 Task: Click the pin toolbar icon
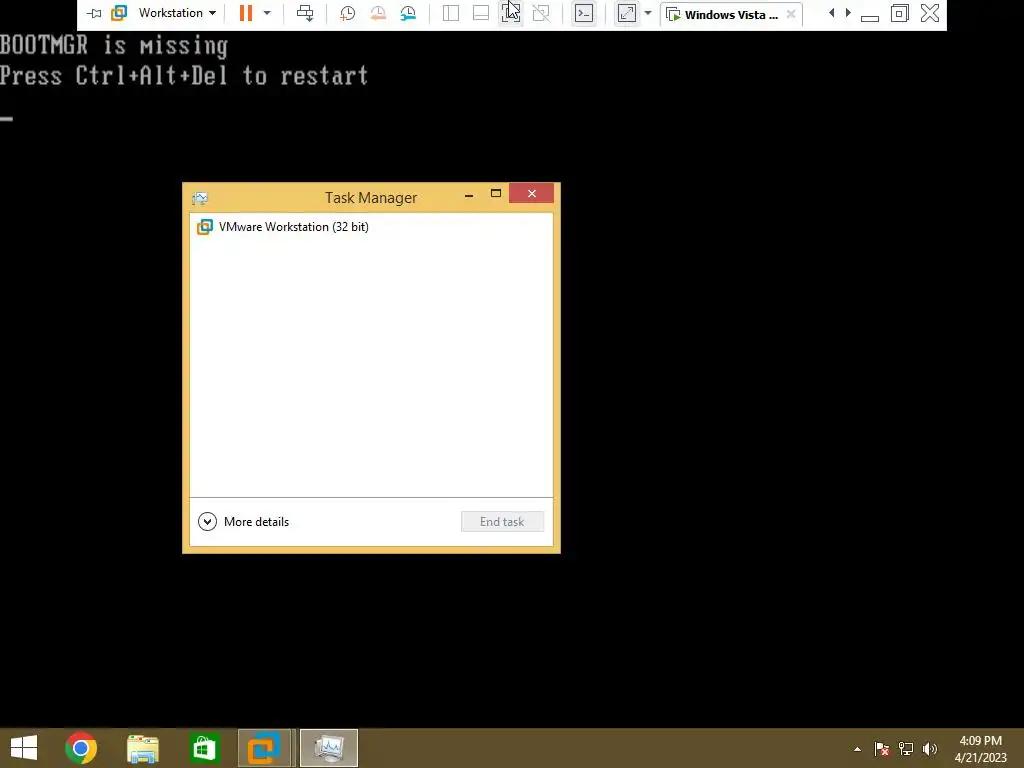coord(94,13)
